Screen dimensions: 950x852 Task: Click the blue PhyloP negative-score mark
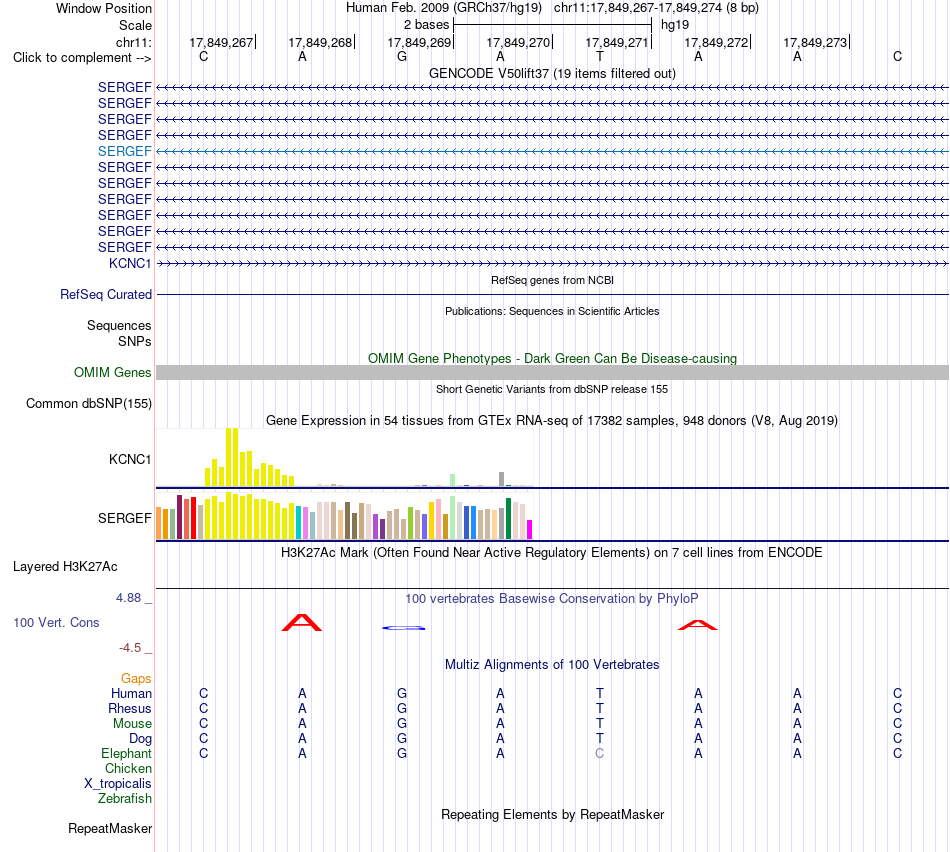point(403,628)
